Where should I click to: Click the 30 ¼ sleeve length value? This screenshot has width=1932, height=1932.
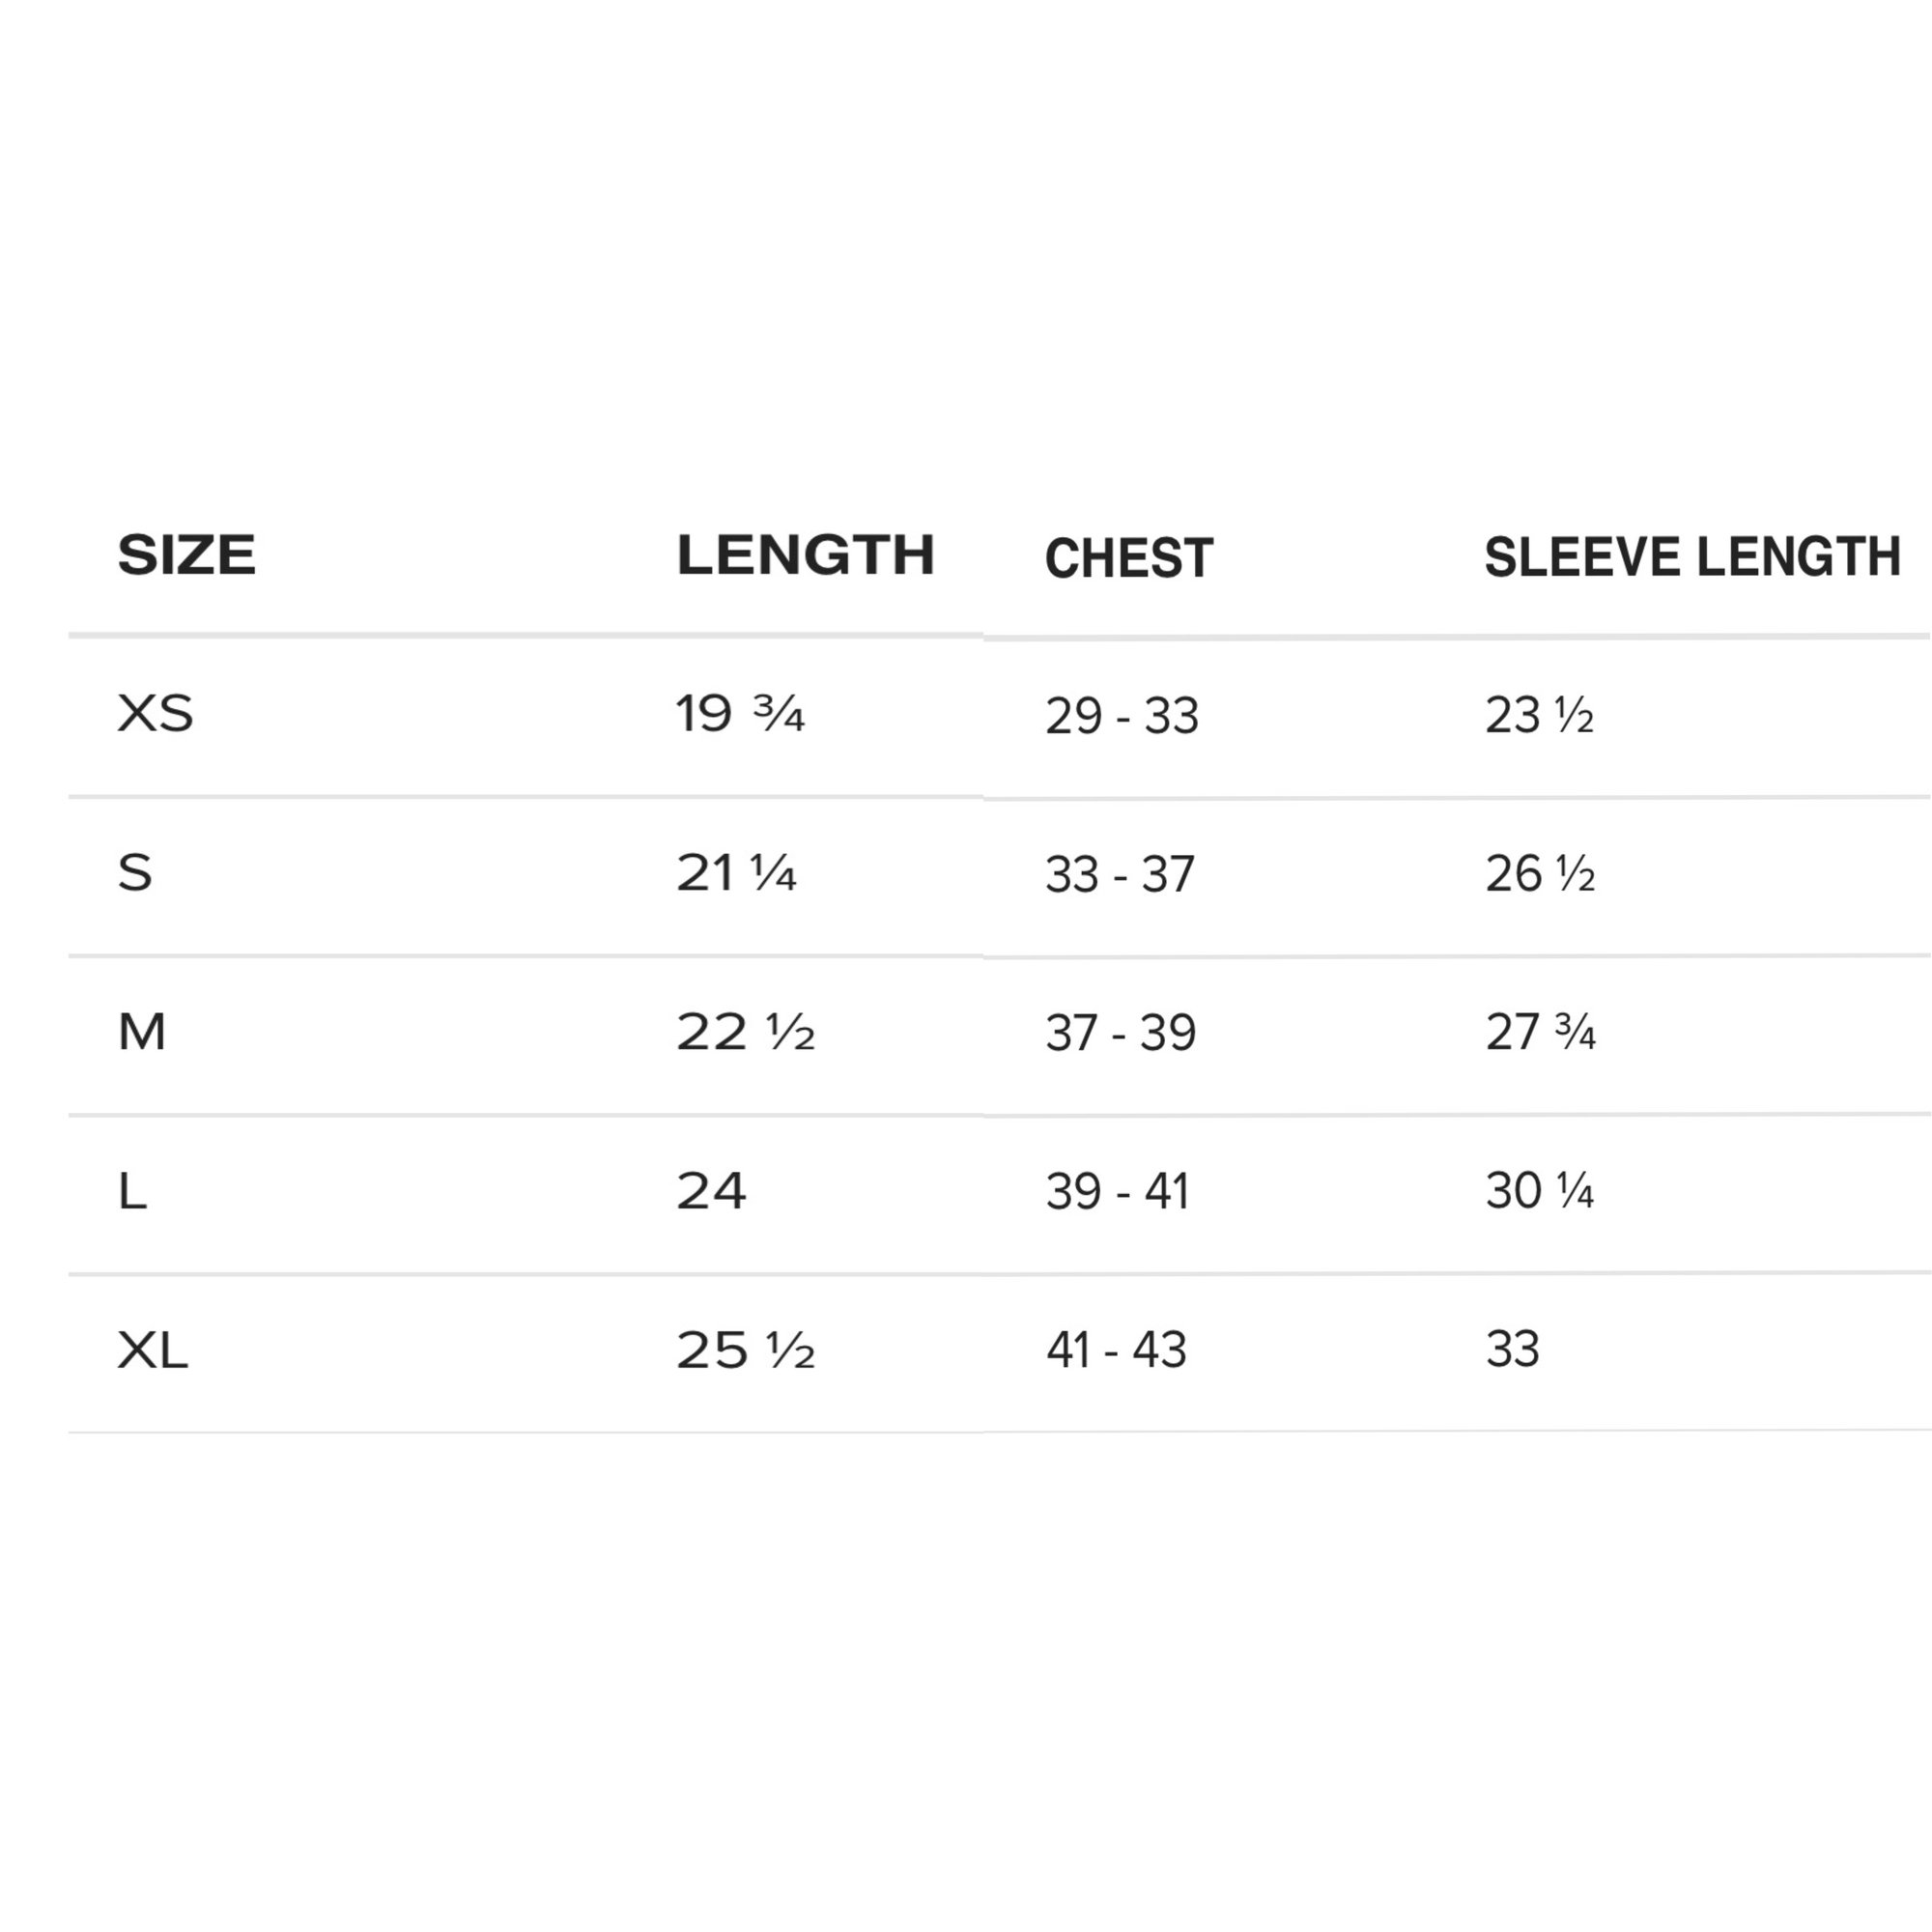(x=1539, y=1191)
